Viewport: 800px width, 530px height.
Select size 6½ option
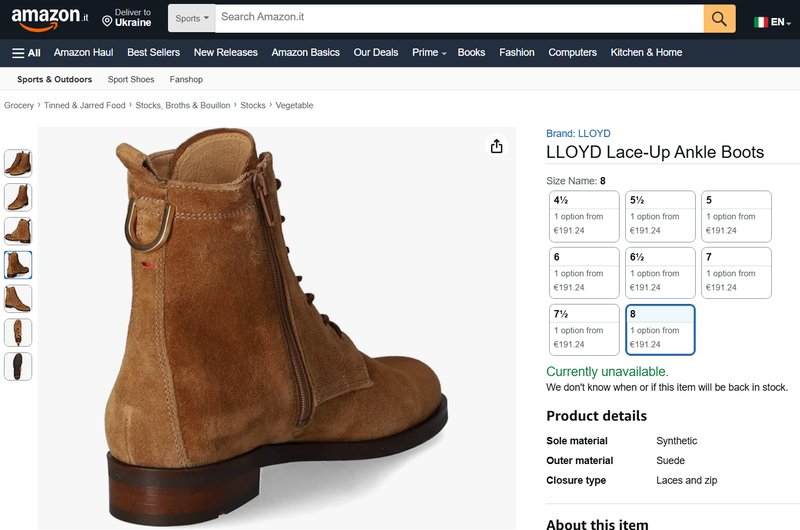660,273
